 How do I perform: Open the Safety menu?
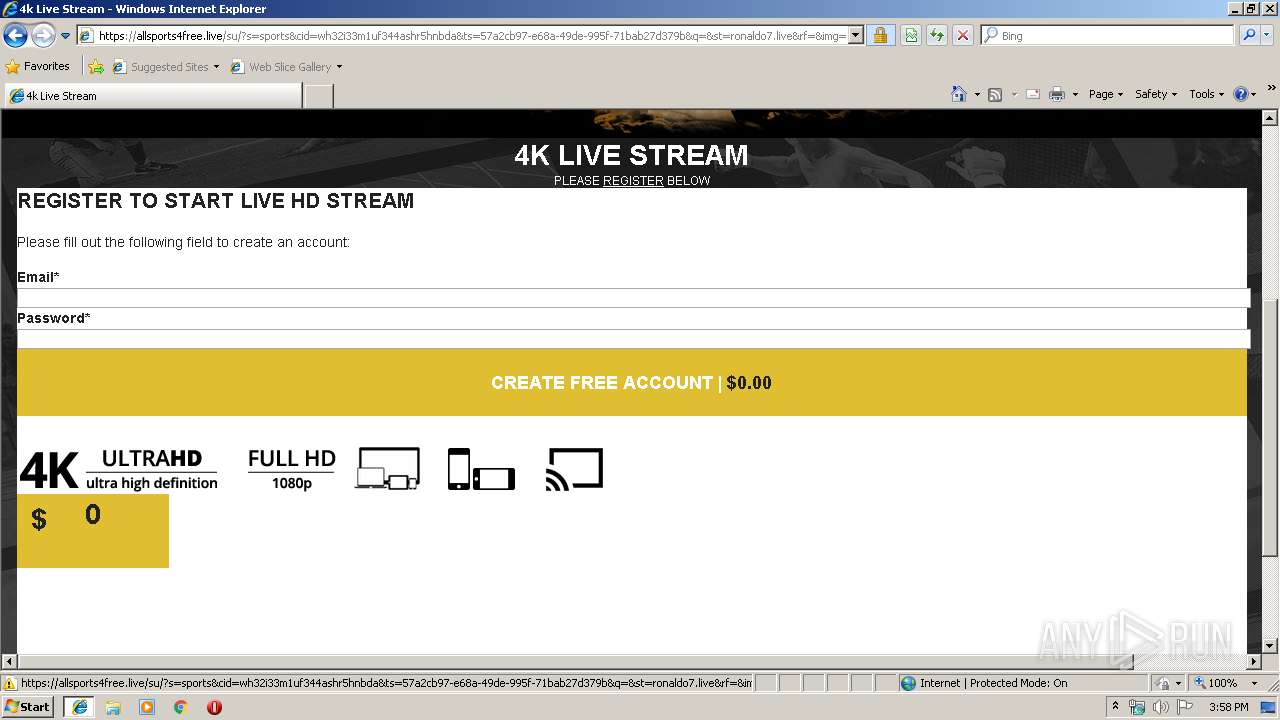pos(1156,94)
